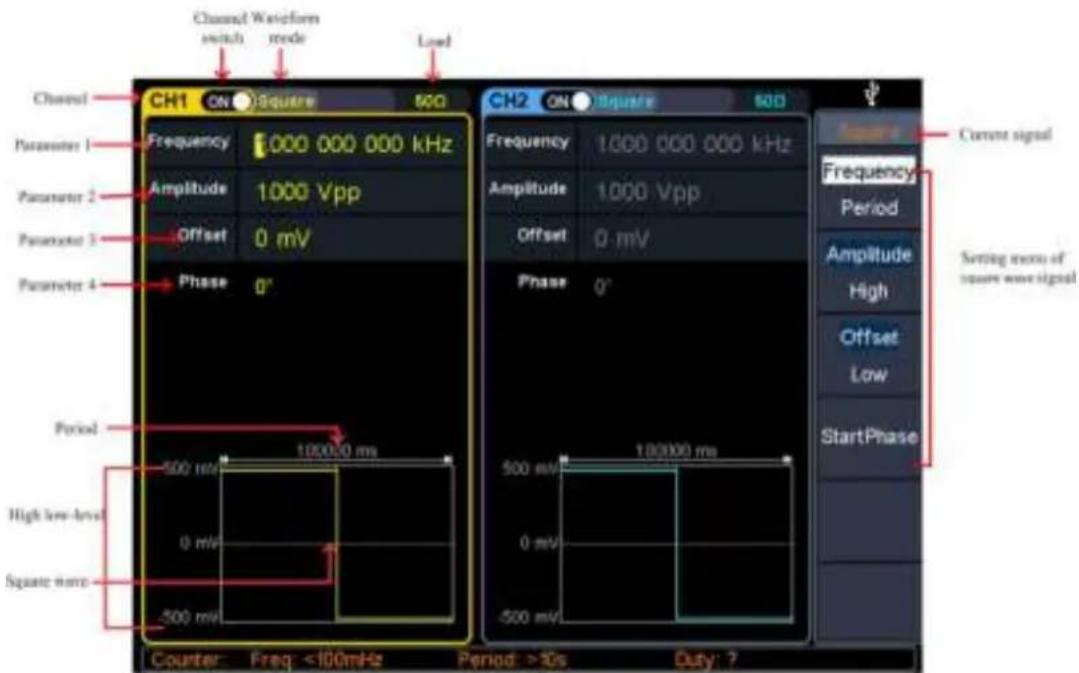The height and width of the screenshot is (673, 1079).
Task: Click CH1 Phase parameter label
Action: pyautogui.click(x=203, y=281)
